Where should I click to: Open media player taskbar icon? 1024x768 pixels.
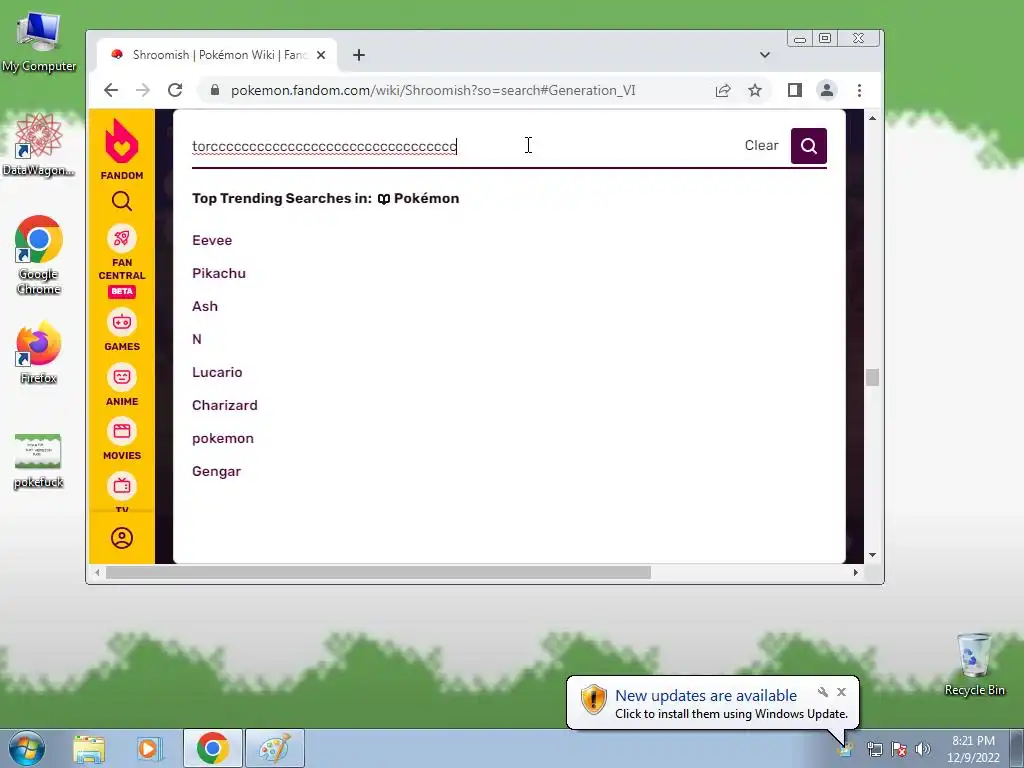pyautogui.click(x=149, y=748)
